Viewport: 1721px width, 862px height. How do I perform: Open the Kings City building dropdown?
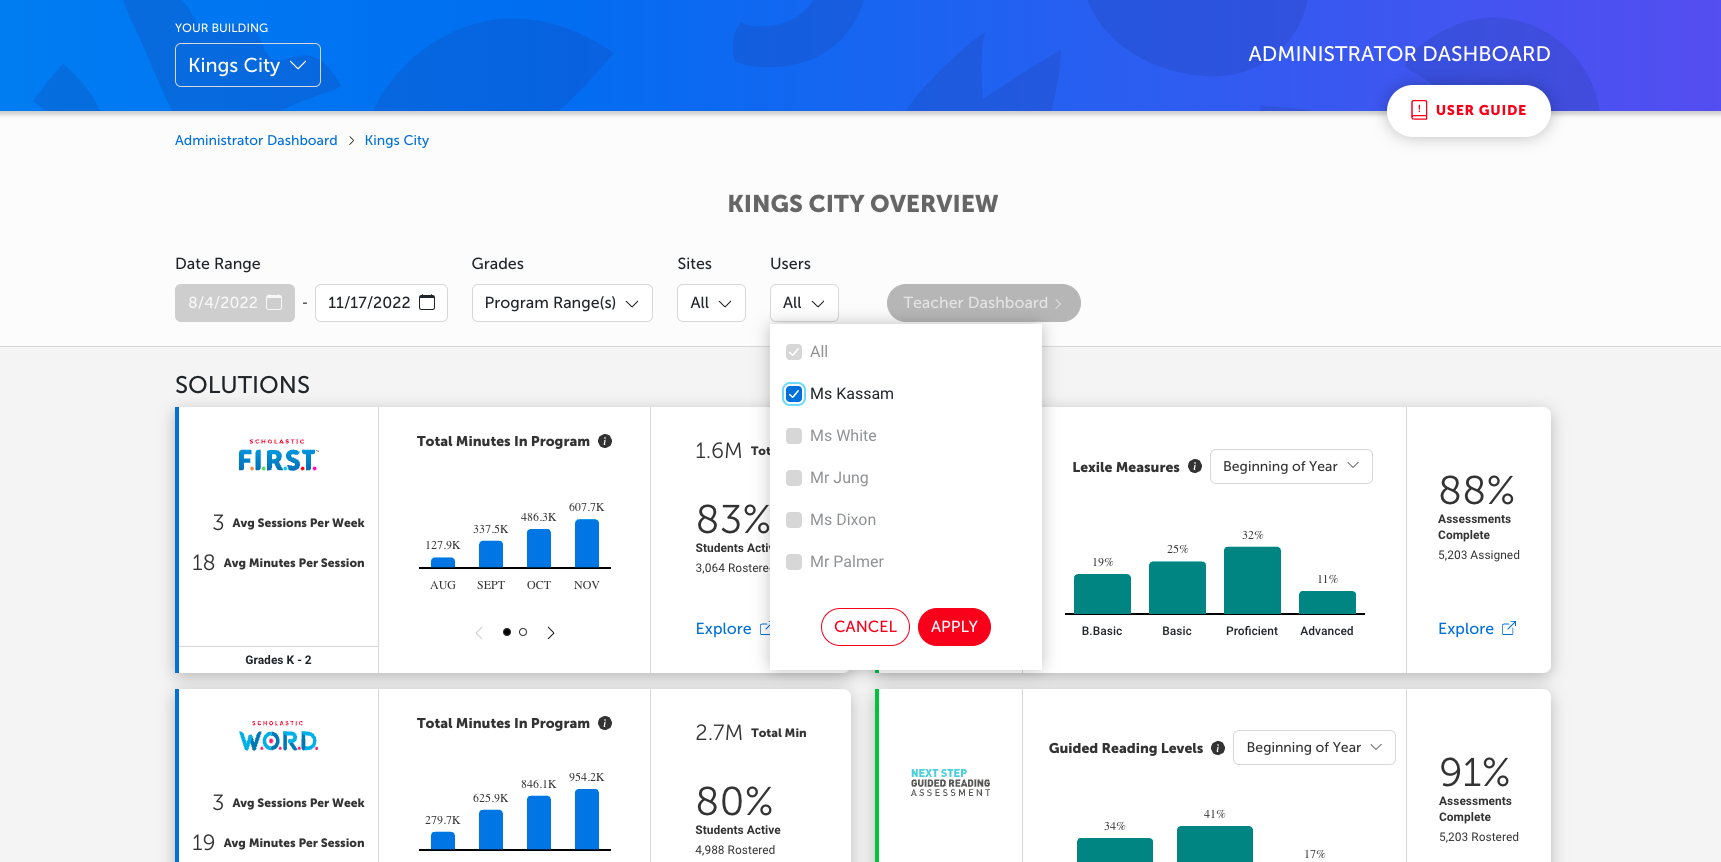click(x=248, y=65)
